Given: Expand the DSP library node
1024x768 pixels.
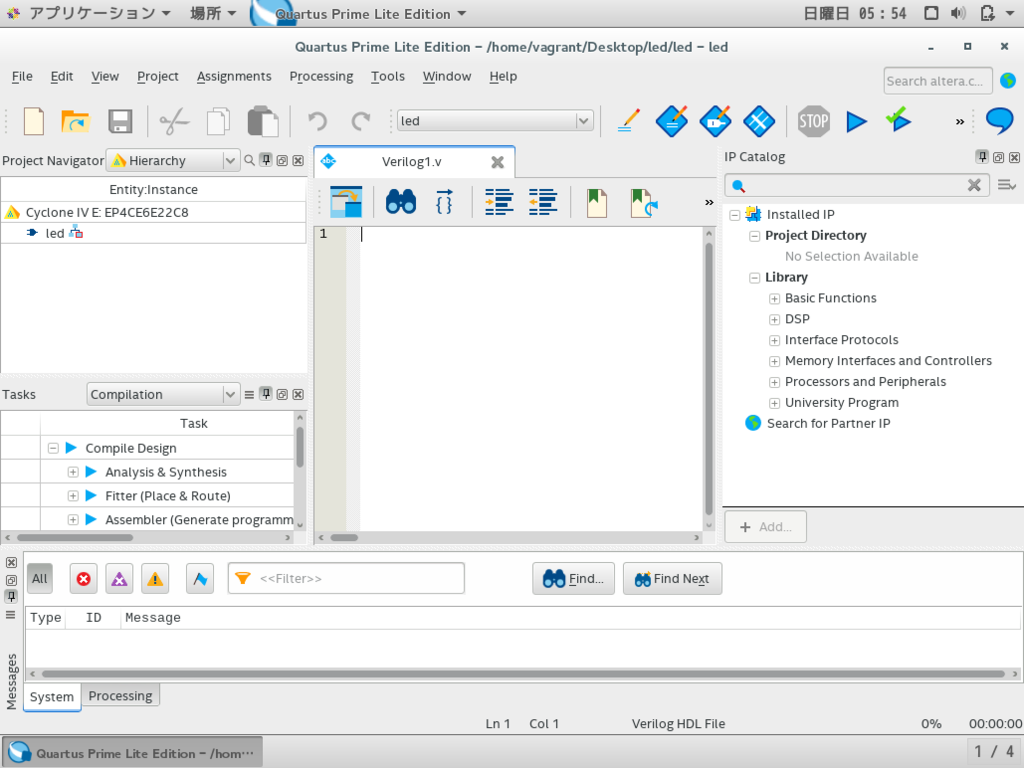Looking at the screenshot, I should [x=775, y=319].
